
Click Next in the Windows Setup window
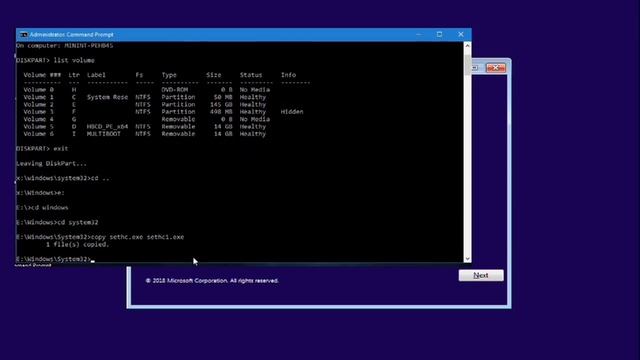(x=481, y=276)
